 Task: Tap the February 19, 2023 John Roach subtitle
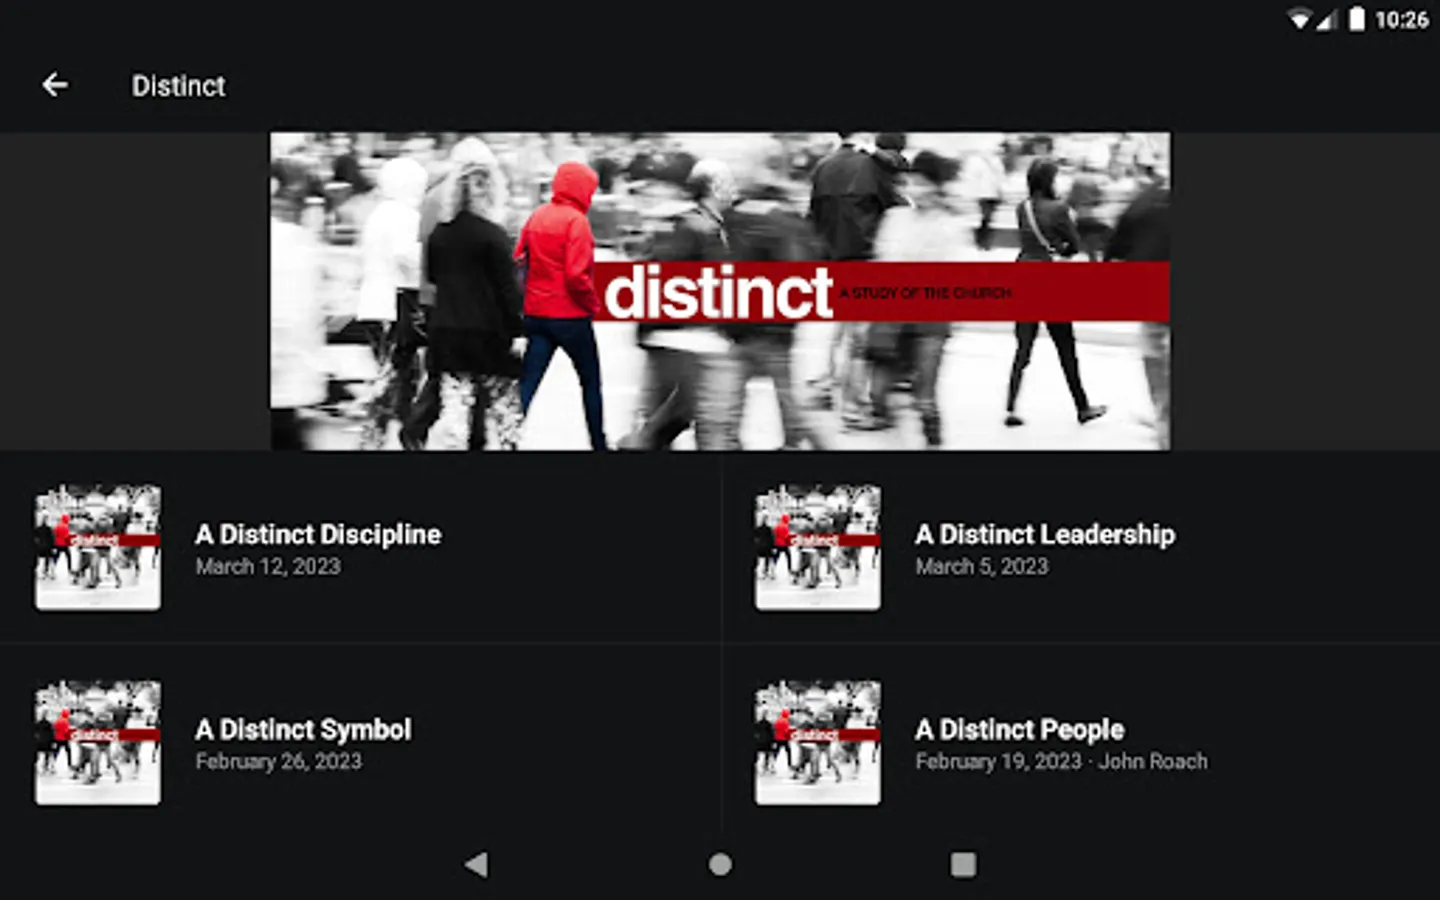1061,761
